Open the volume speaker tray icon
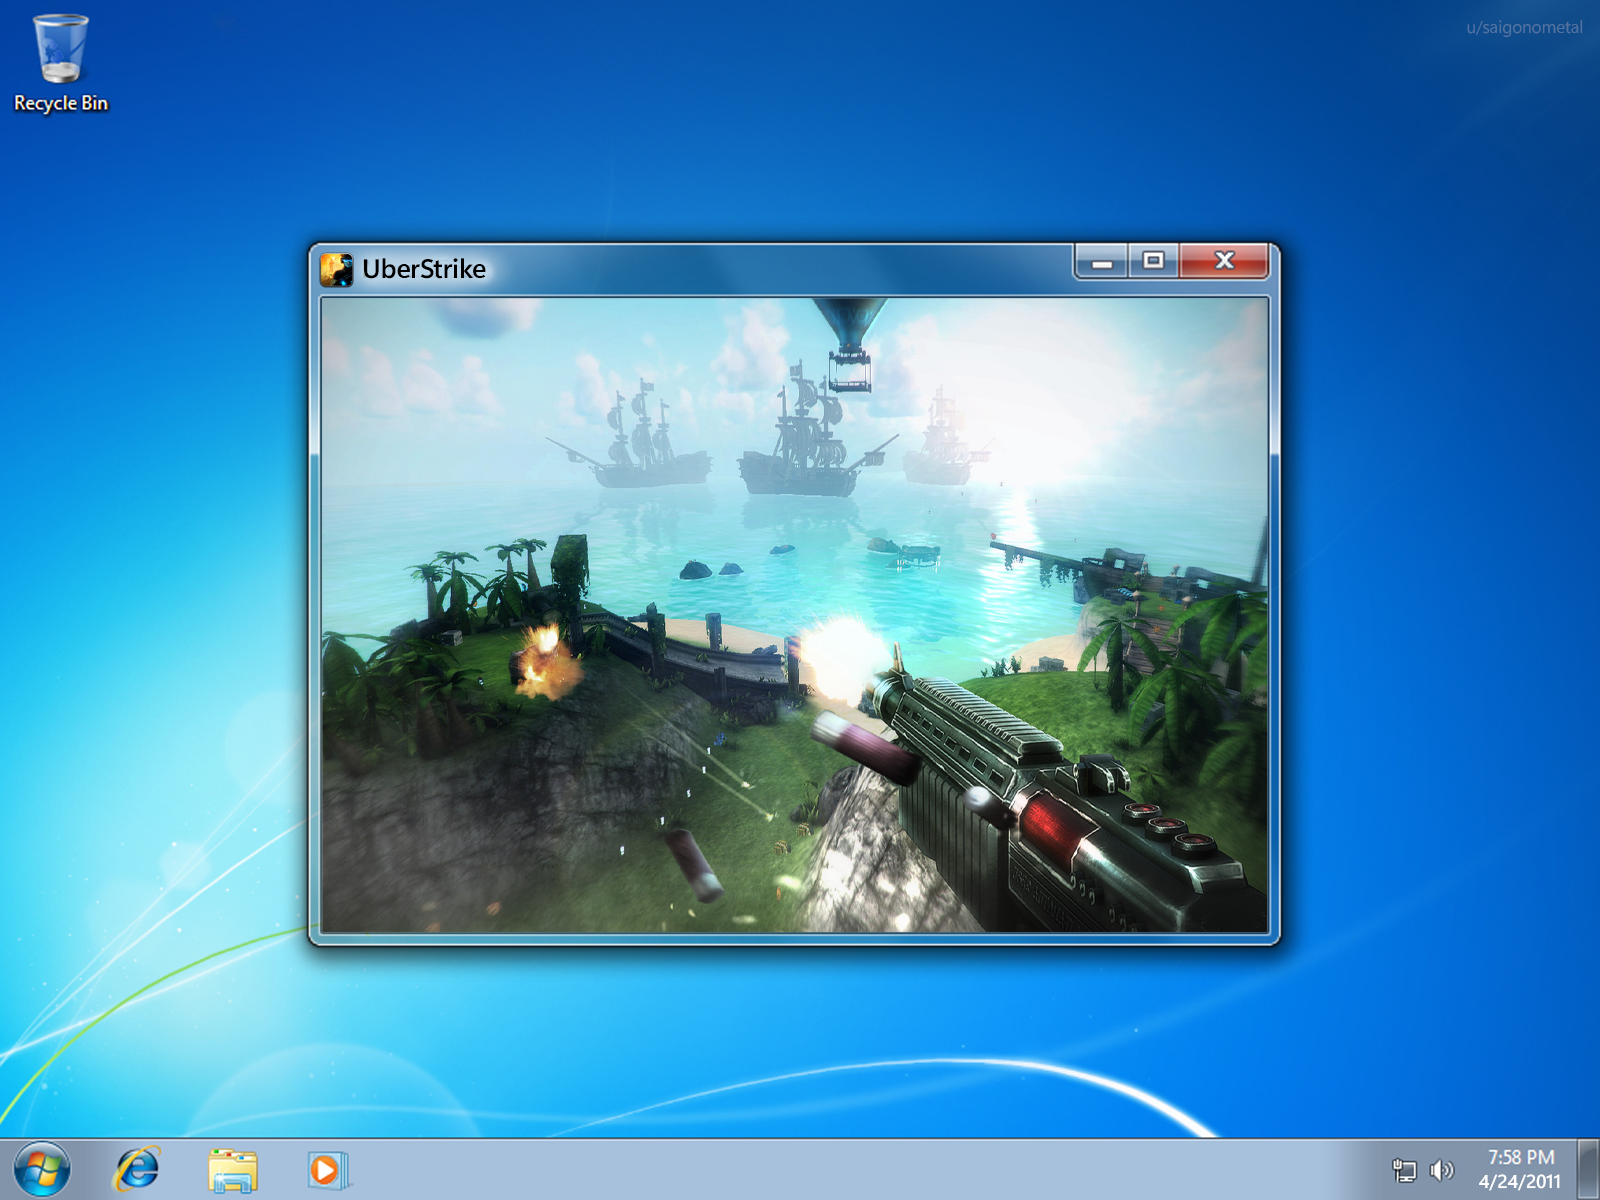The height and width of the screenshot is (1200, 1600). point(1441,1170)
